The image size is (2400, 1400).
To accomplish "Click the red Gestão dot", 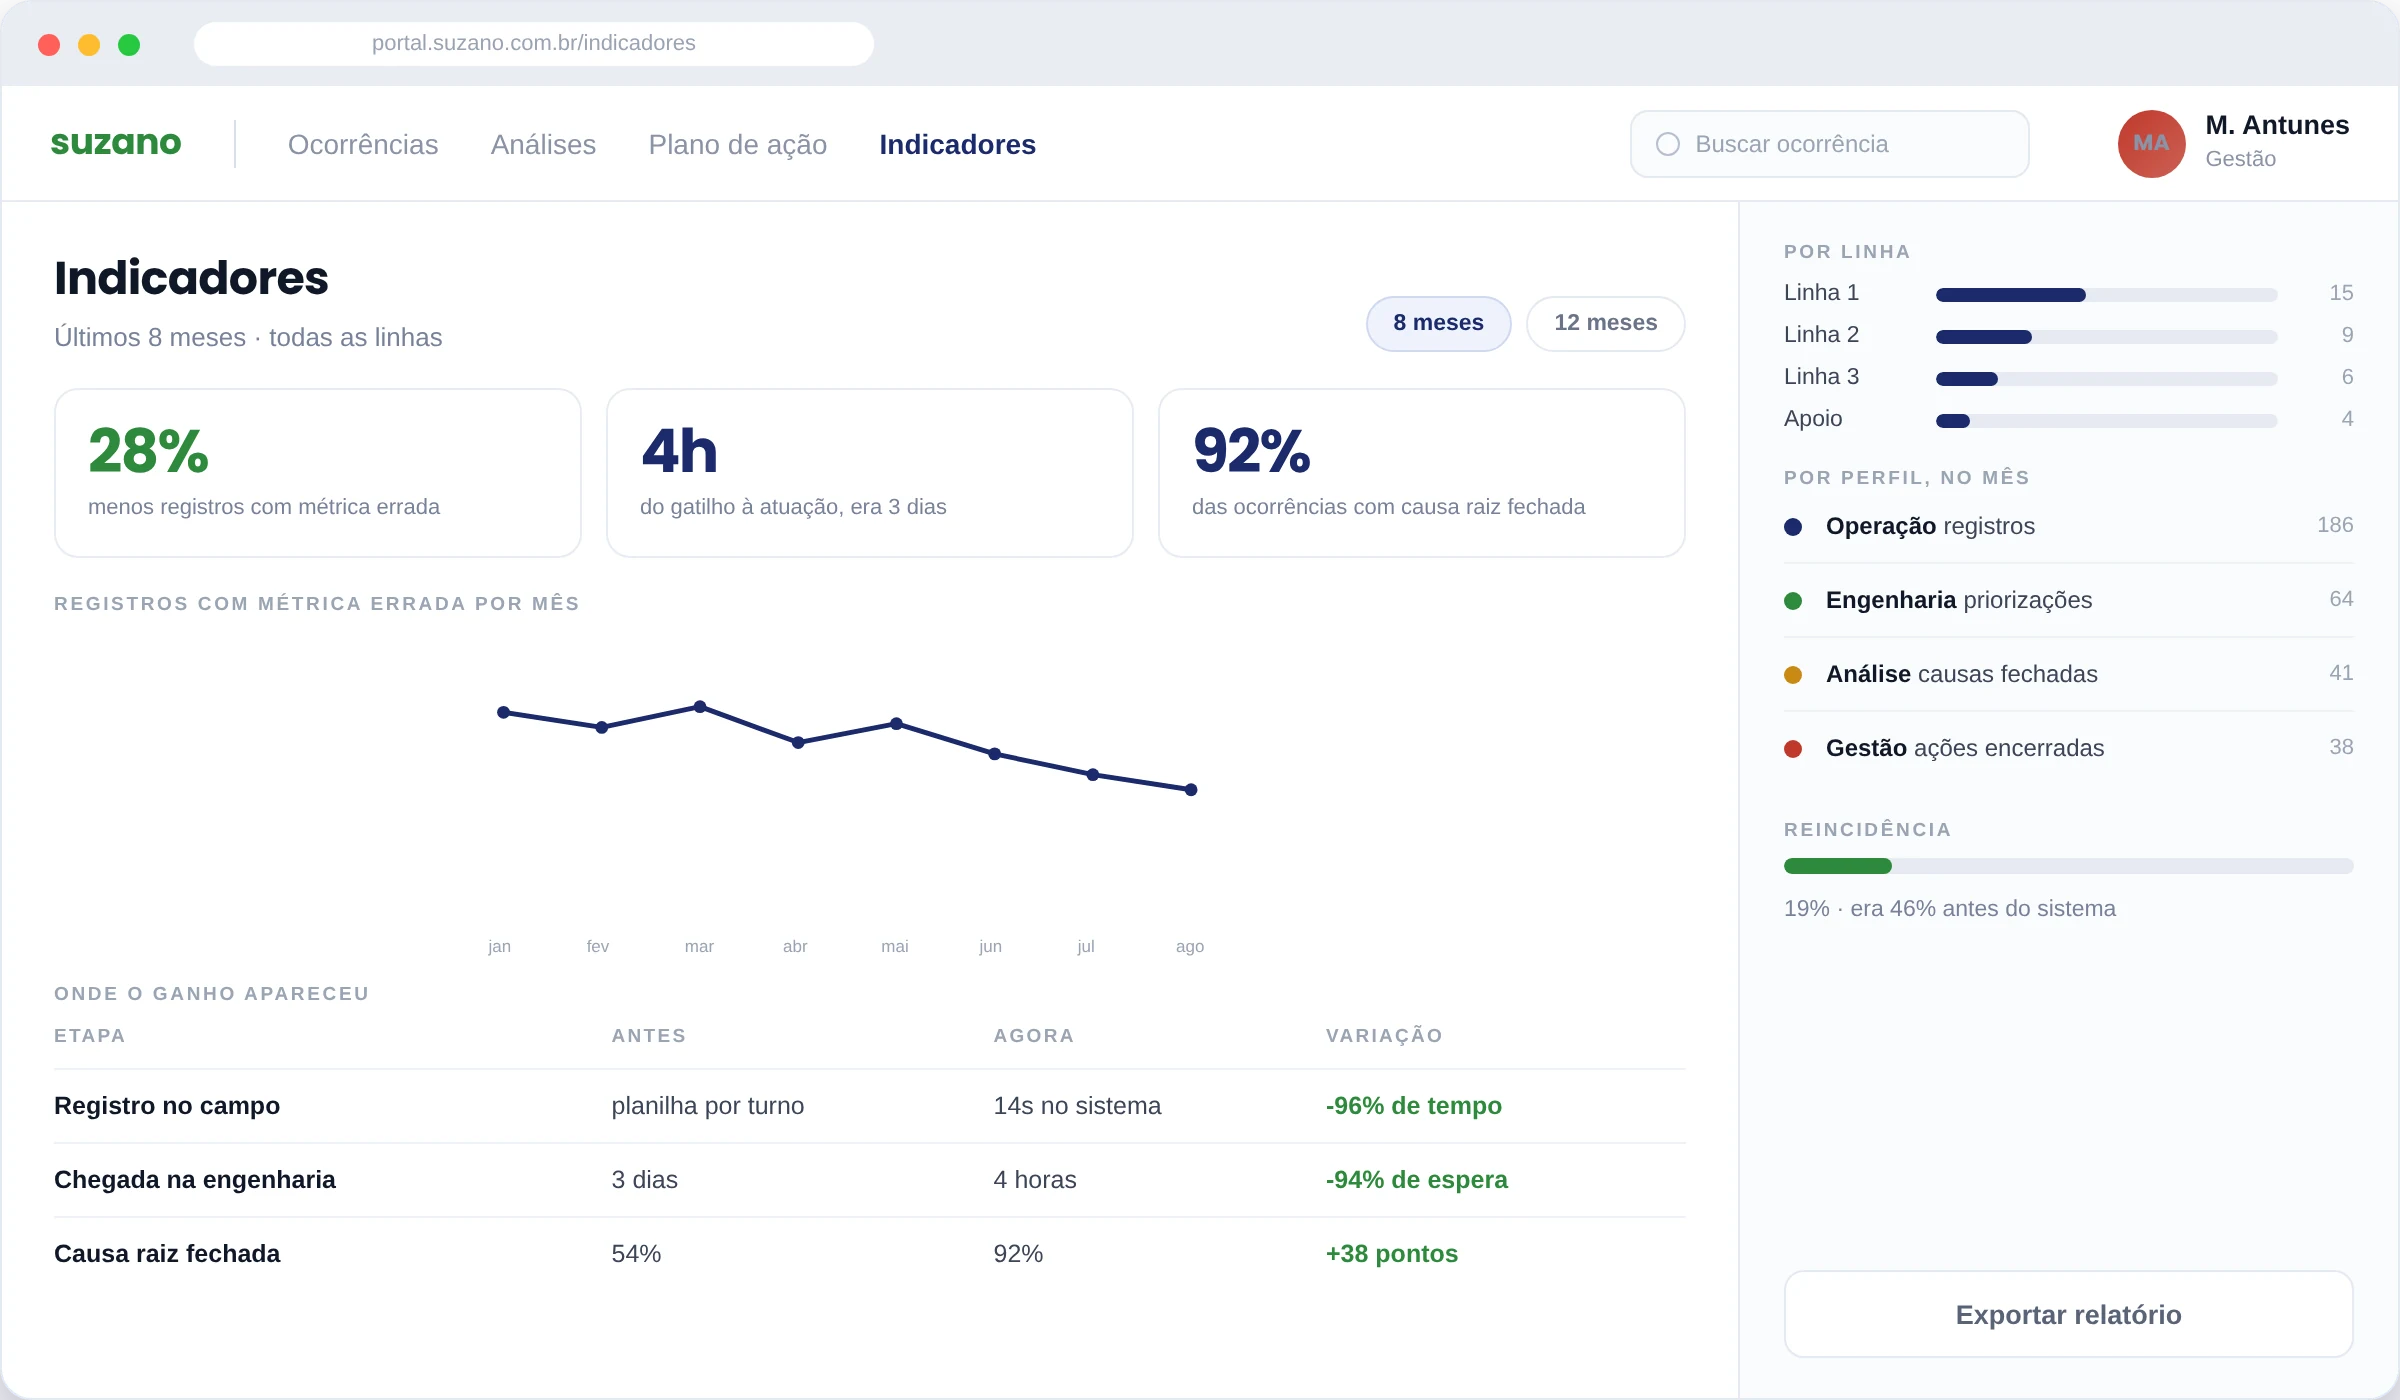I will coord(1793,748).
